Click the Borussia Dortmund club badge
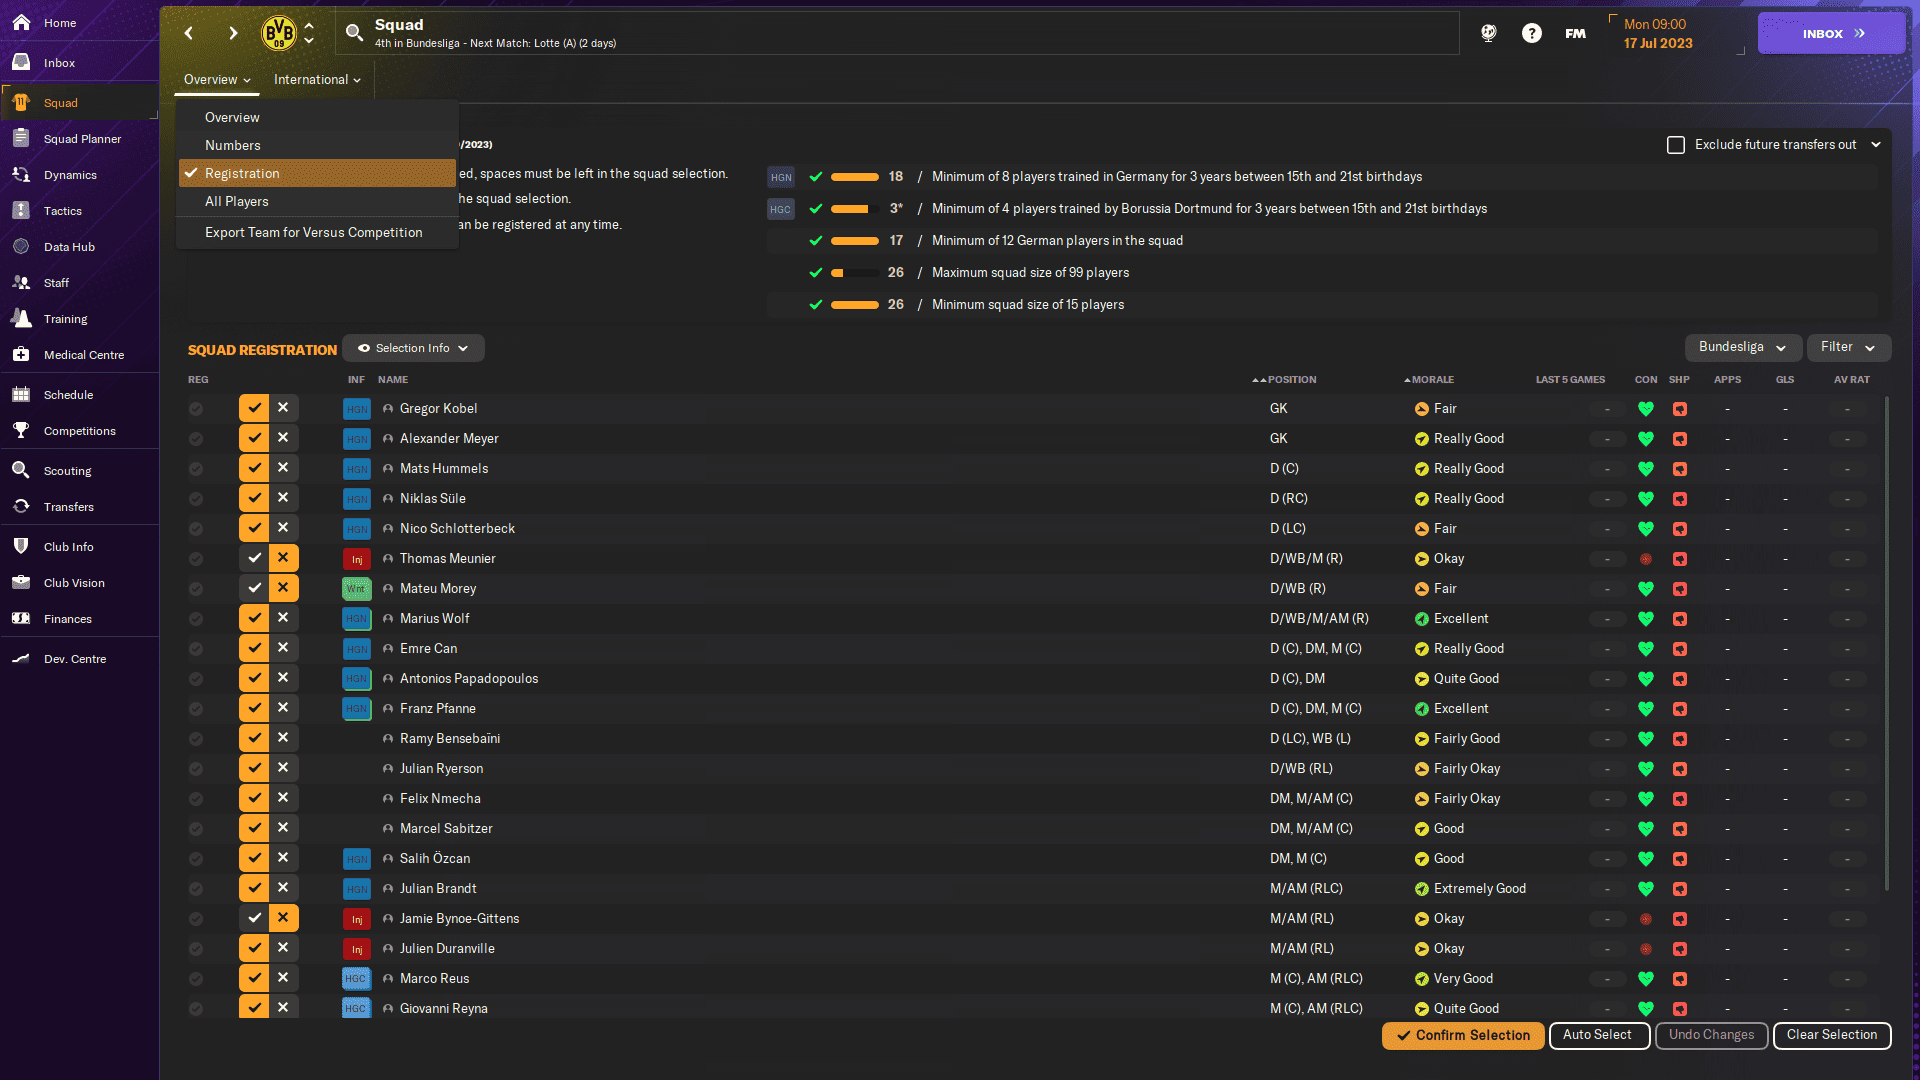This screenshot has height=1080, width=1920. (279, 33)
